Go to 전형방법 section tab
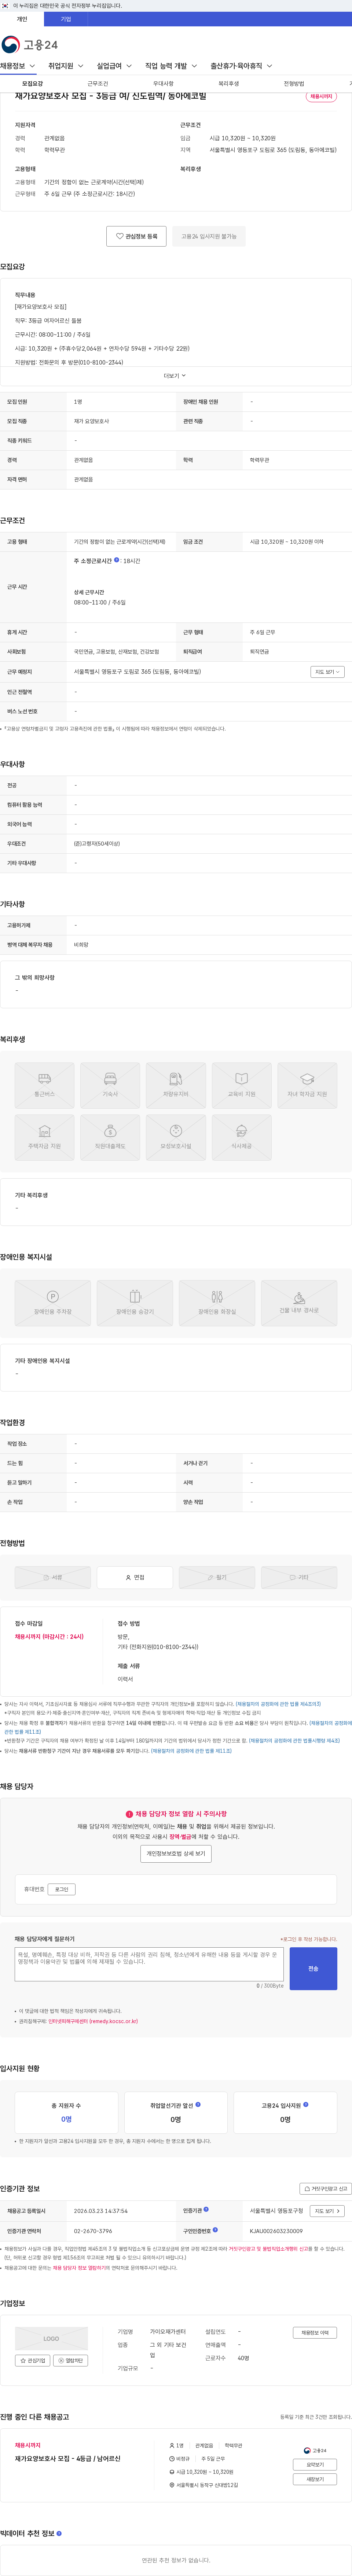Viewport: 352px width, 2576px height. (294, 84)
